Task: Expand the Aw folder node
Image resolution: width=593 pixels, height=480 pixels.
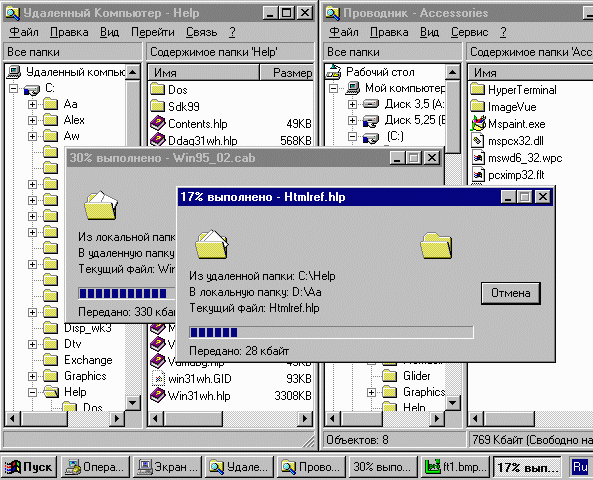Action: (x=33, y=136)
